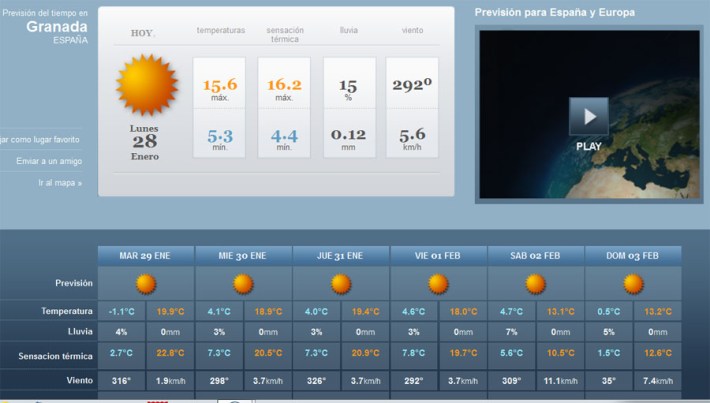Screen dimensions: 710x403
Task: Click the sun icon under VIE 01 FEB
Action: click(438, 284)
